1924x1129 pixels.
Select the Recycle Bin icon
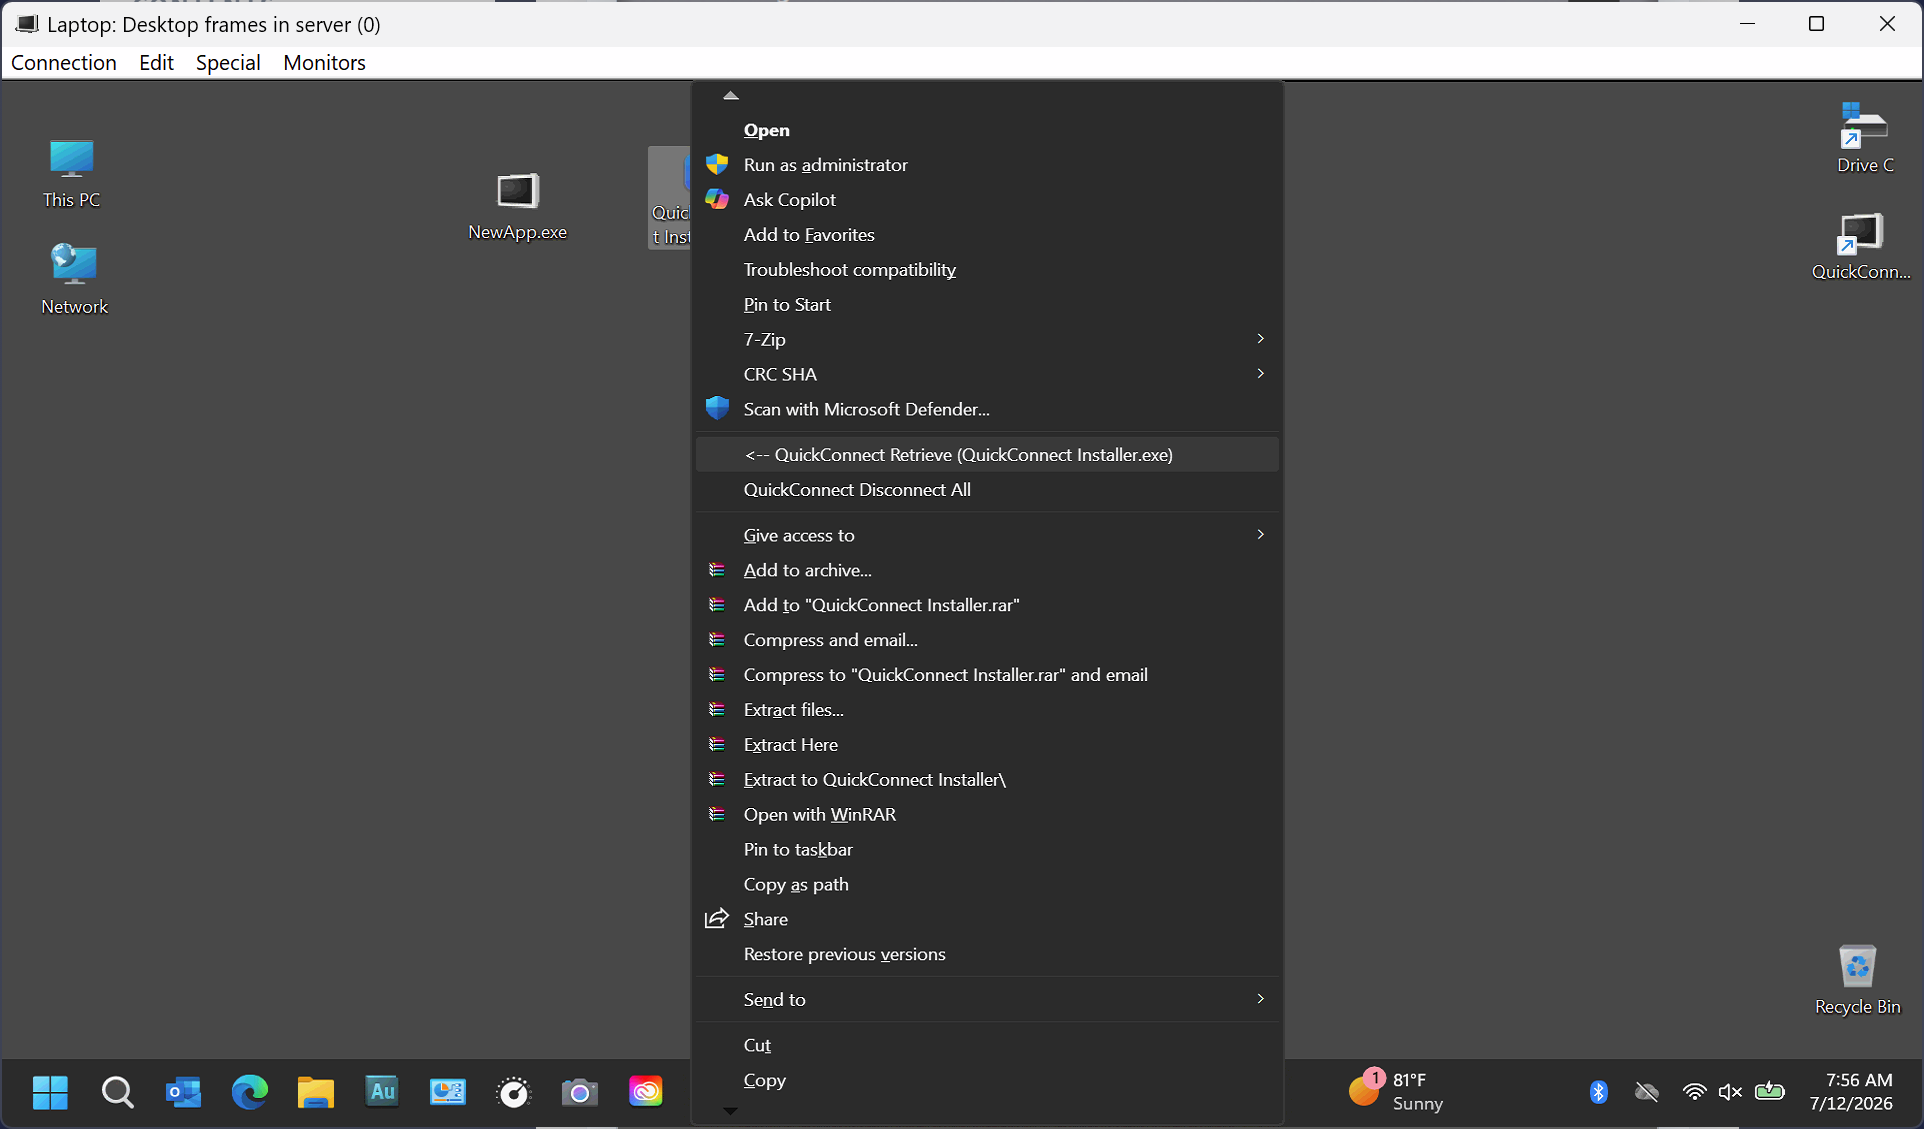(1857, 979)
